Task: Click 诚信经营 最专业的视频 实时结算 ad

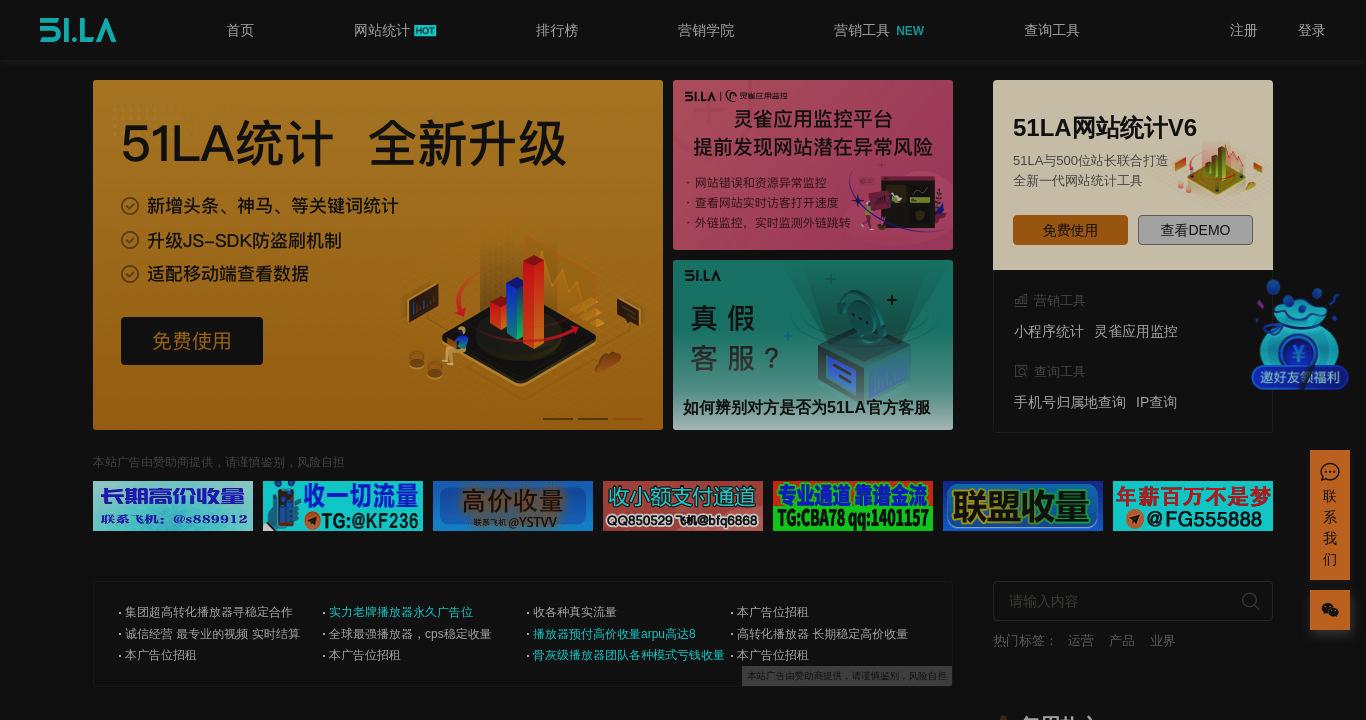Action: (212, 634)
